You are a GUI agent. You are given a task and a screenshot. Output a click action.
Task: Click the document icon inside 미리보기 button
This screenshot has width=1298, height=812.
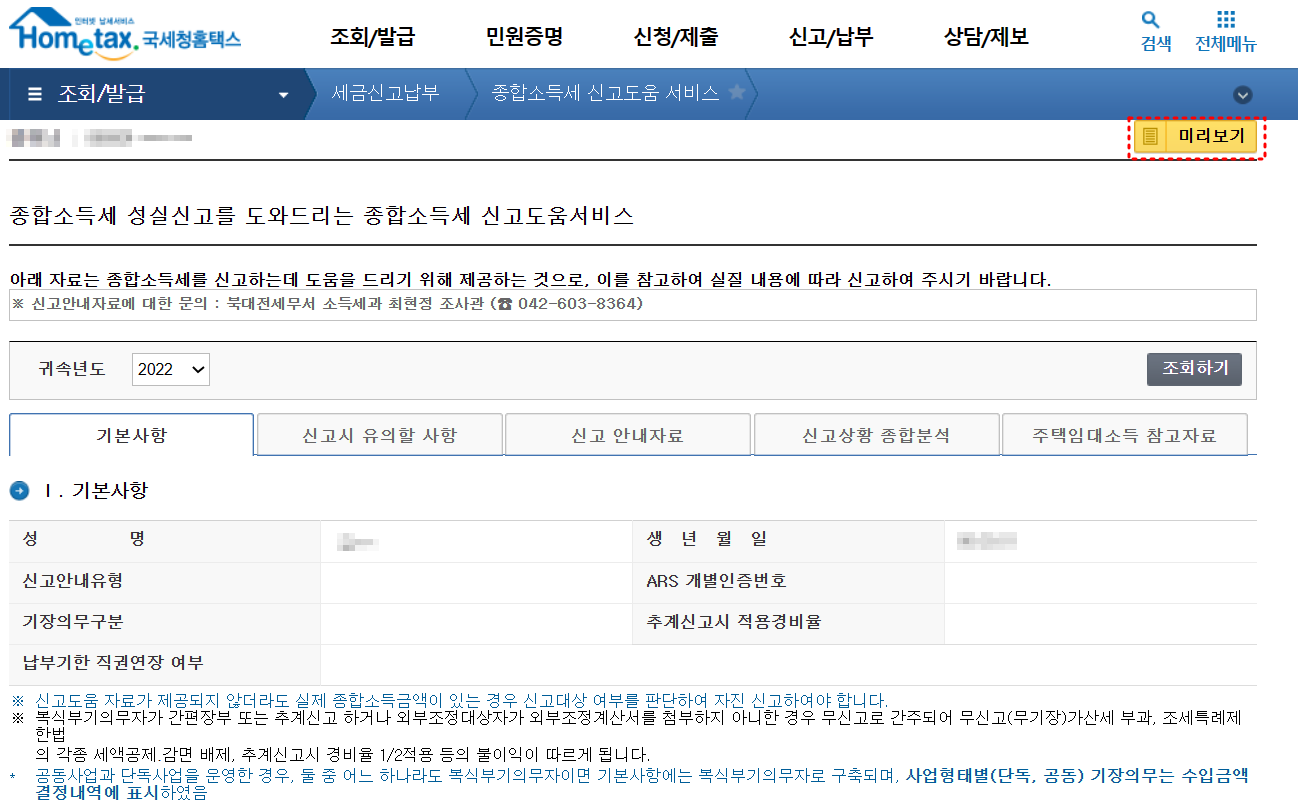1148,137
